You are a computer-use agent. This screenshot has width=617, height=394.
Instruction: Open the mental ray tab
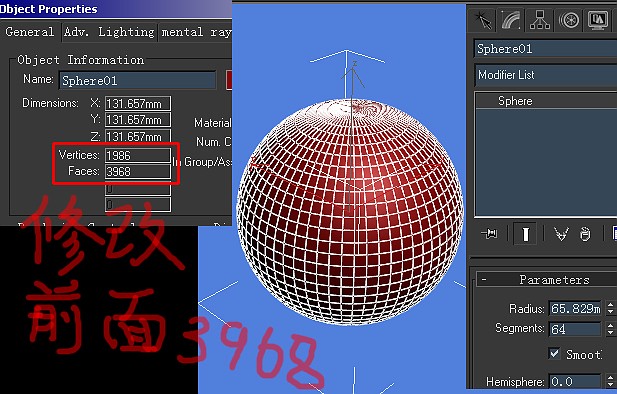(196, 32)
